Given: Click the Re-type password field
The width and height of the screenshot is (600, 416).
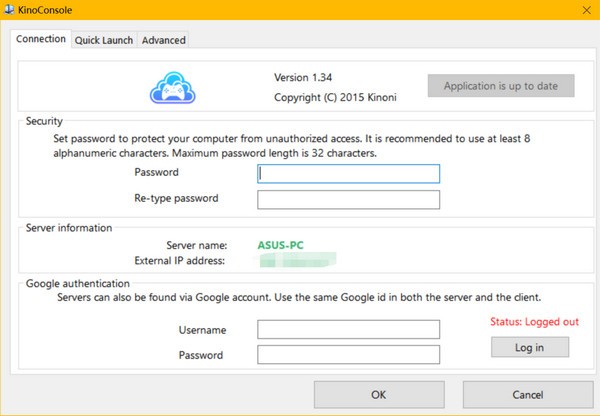Looking at the screenshot, I should click(348, 199).
